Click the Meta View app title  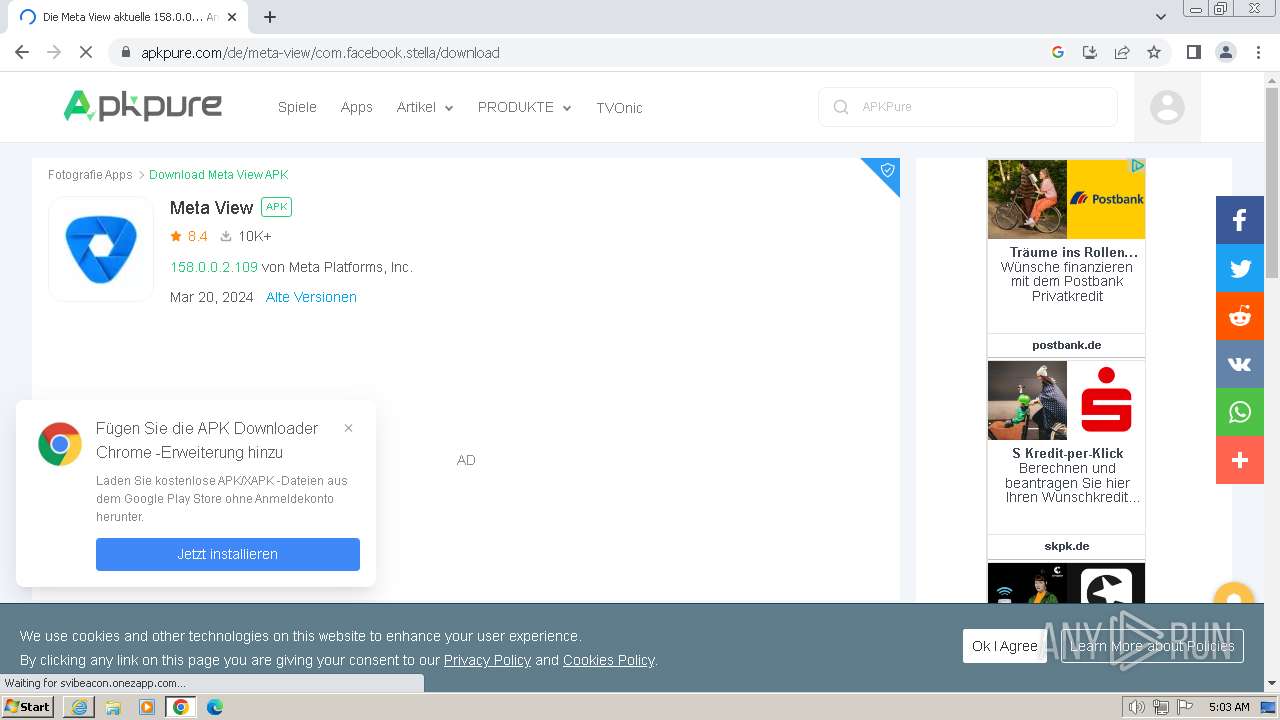click(211, 208)
